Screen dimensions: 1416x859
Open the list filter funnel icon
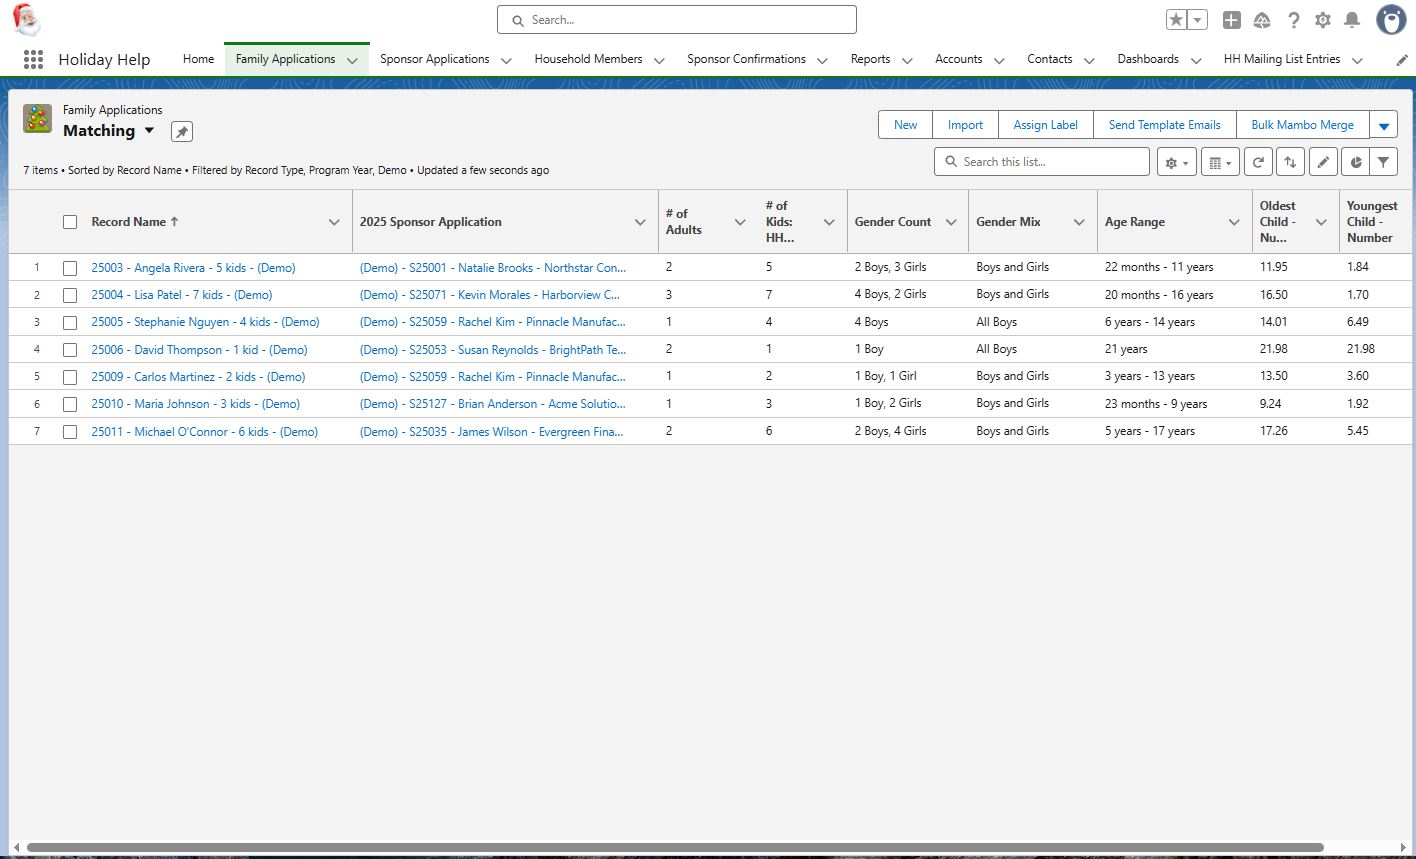pyautogui.click(x=1383, y=162)
